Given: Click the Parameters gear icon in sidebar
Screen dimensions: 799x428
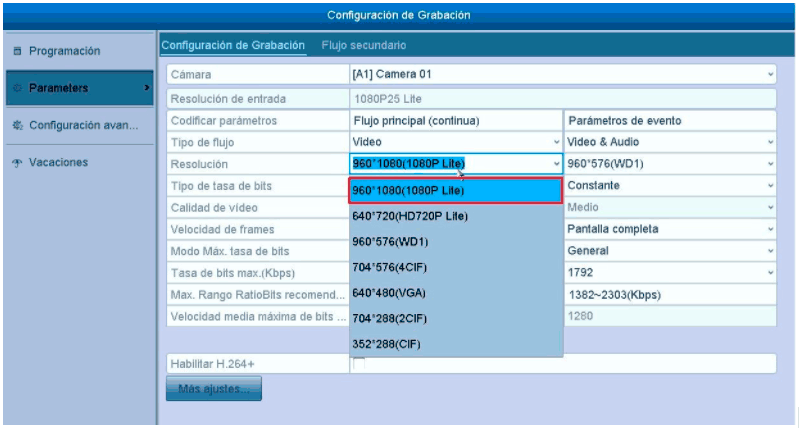Looking at the screenshot, I should [17, 88].
